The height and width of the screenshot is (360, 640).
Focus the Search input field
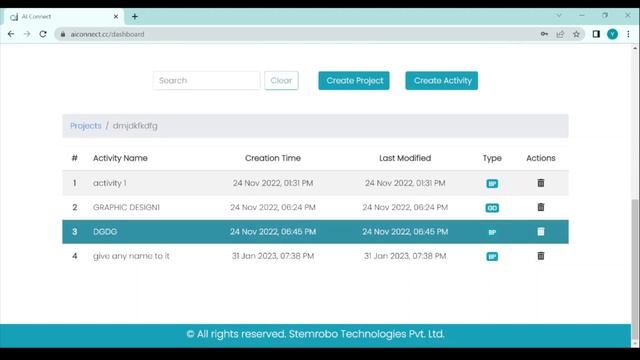(207, 80)
